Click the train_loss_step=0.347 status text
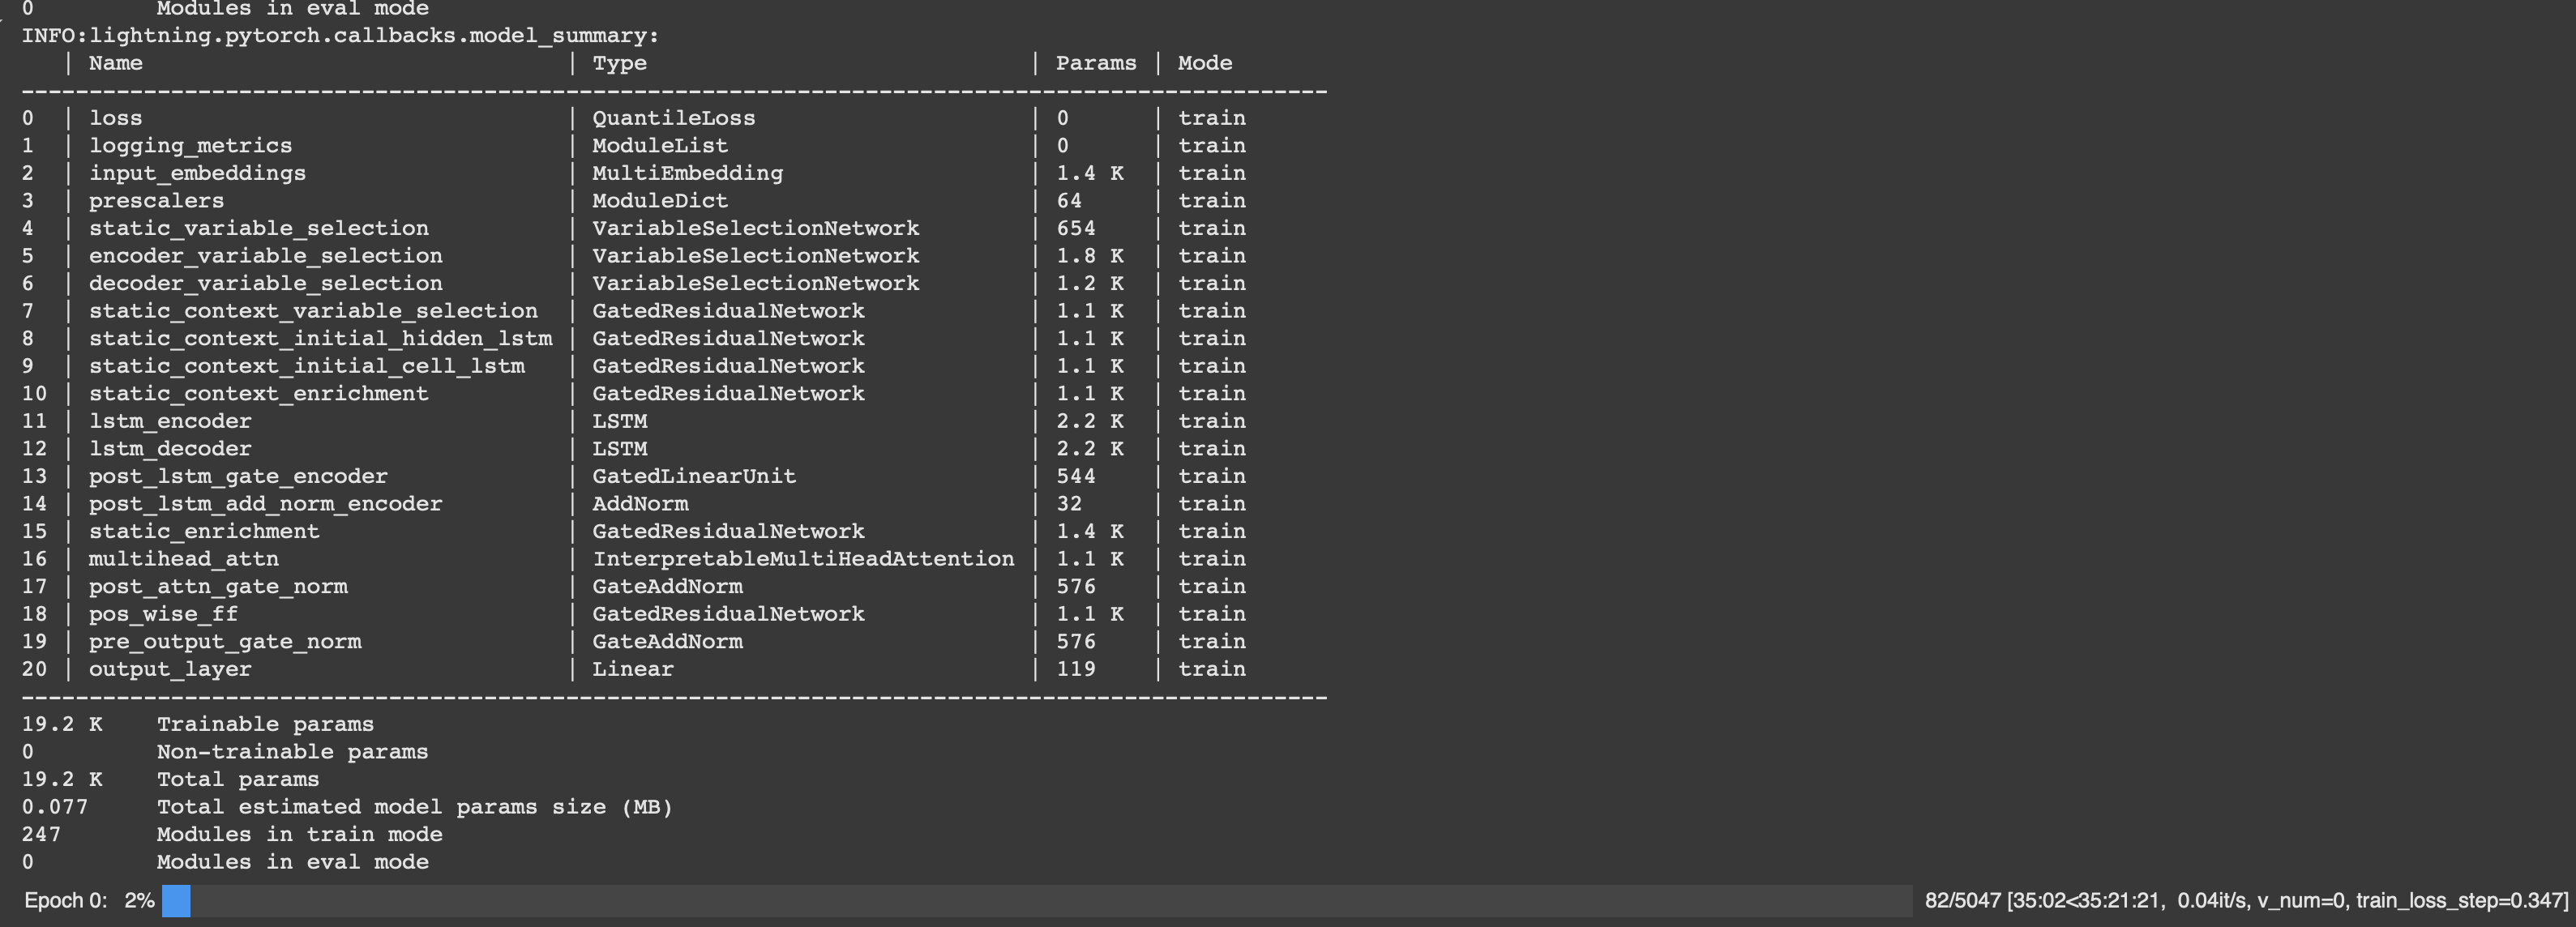 tap(2461, 901)
